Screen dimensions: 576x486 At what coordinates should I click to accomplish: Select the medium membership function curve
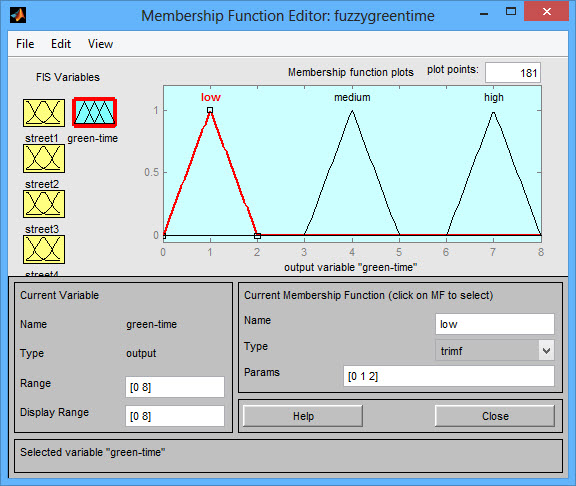tap(352, 173)
